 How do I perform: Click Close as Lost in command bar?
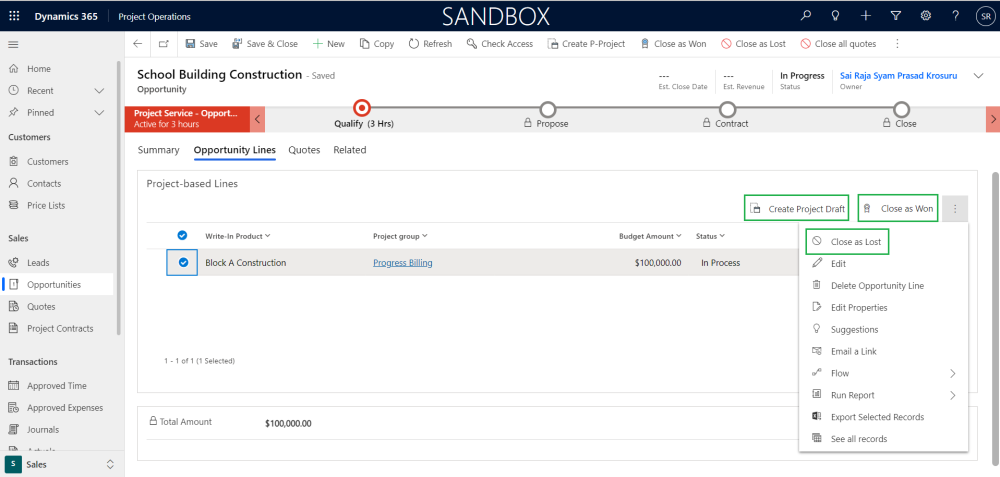(753, 44)
